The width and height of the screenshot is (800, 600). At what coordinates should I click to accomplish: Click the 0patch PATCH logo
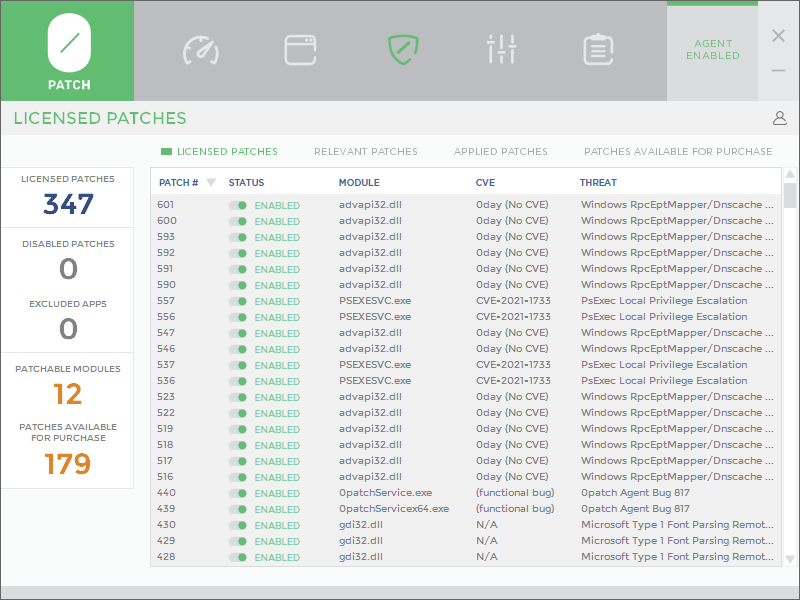tap(68, 51)
